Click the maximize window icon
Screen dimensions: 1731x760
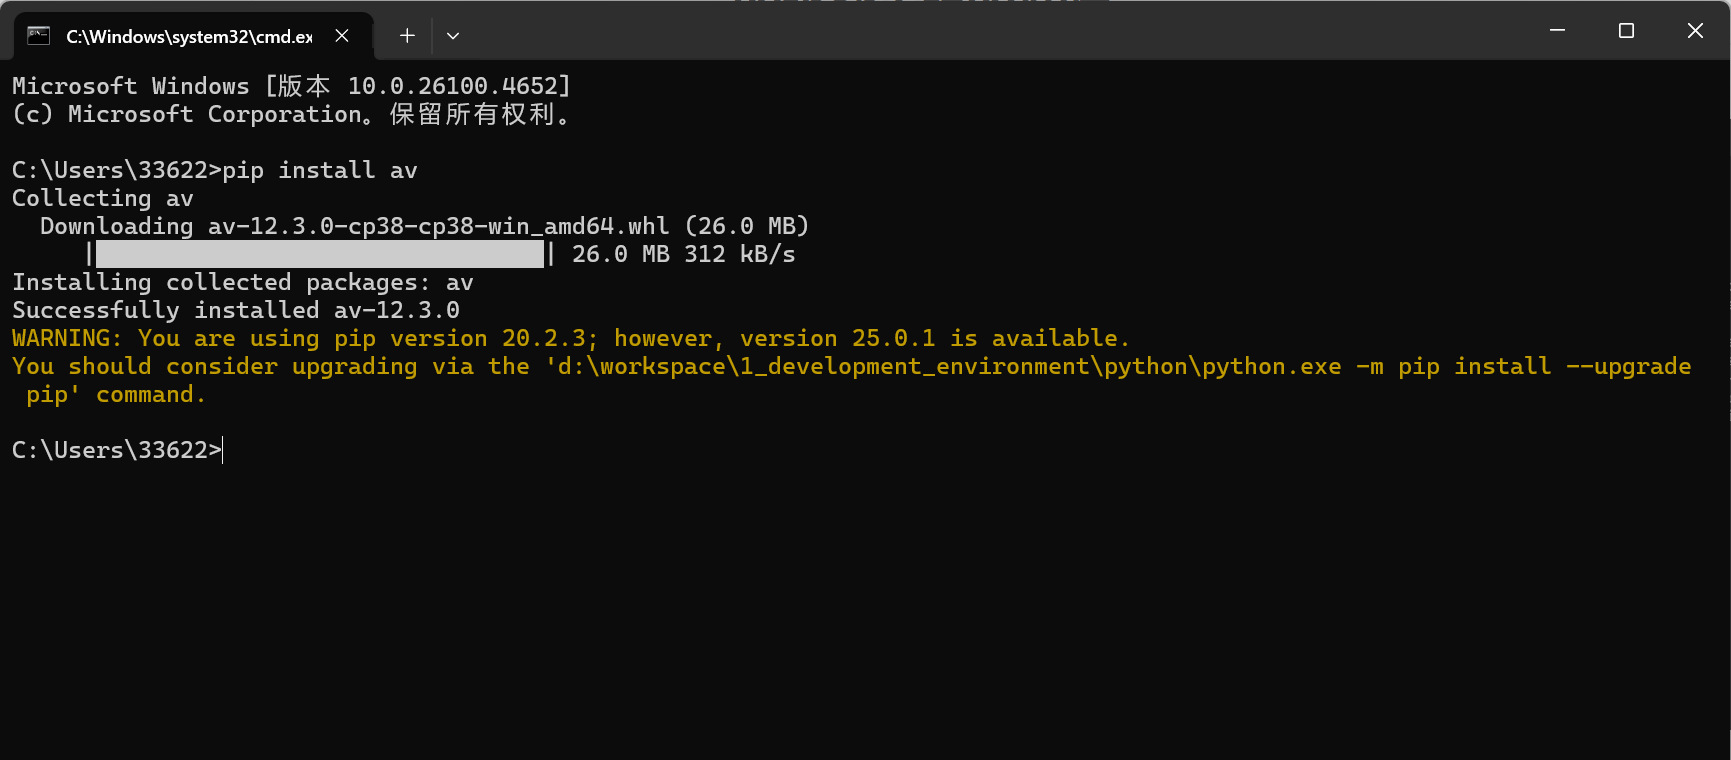[1625, 30]
